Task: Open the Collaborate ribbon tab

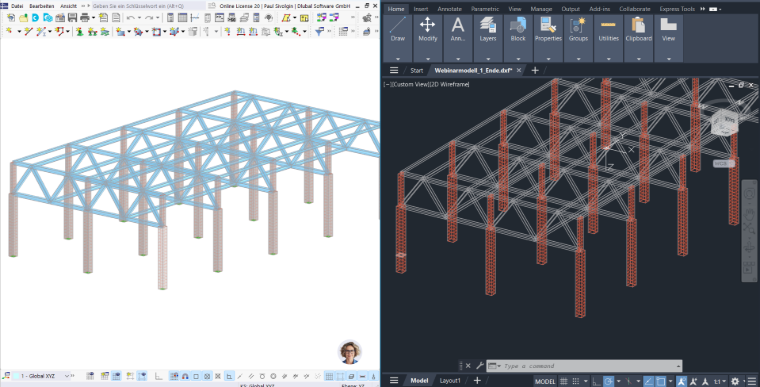Action: pyautogui.click(x=634, y=9)
